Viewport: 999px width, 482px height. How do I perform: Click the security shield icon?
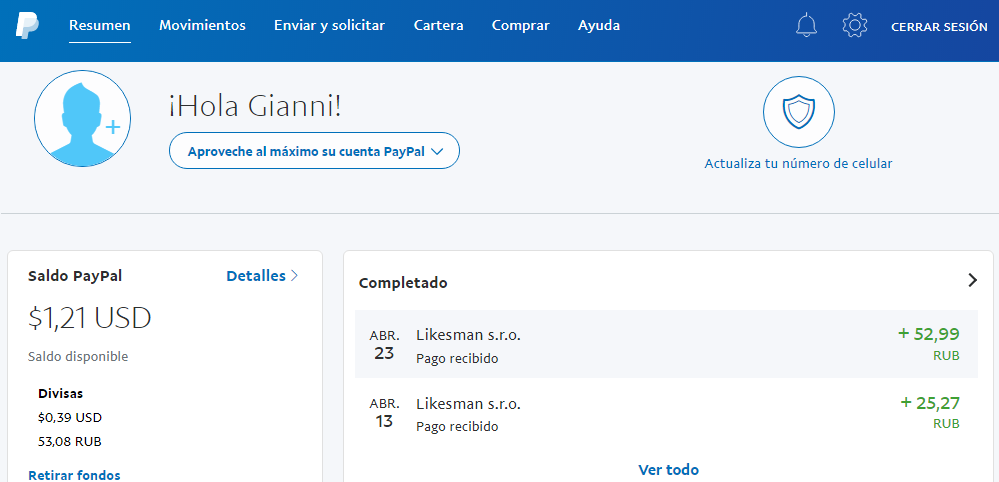(798, 112)
